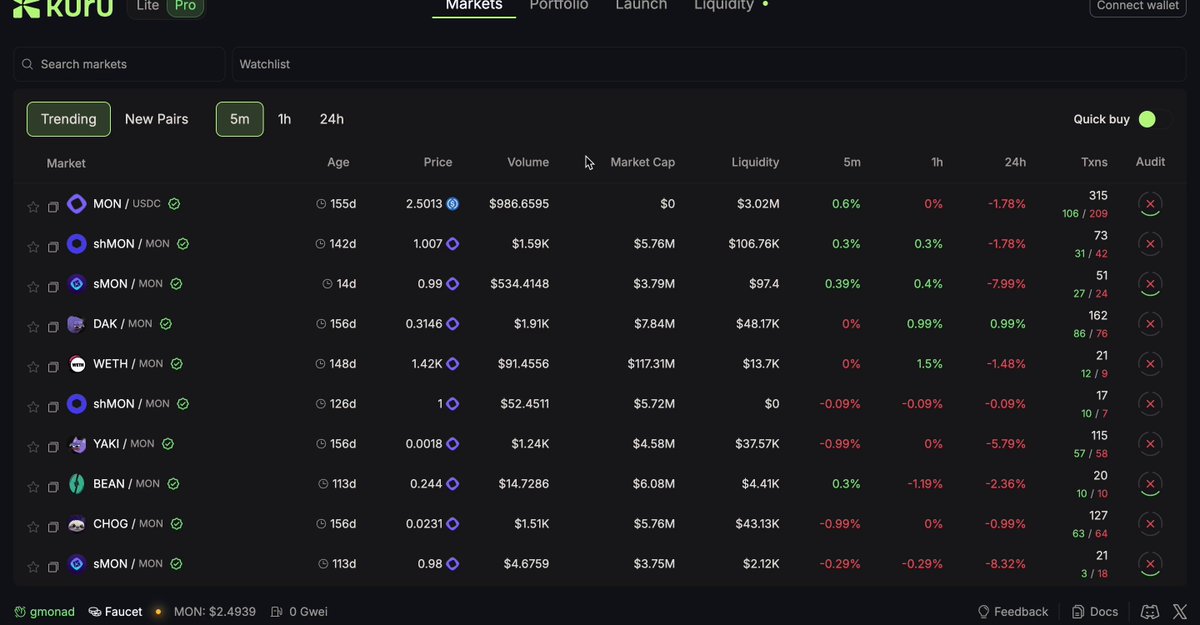The width and height of the screenshot is (1200, 625).
Task: Open audit status icon for YAKI / MON
Action: [1150, 444]
